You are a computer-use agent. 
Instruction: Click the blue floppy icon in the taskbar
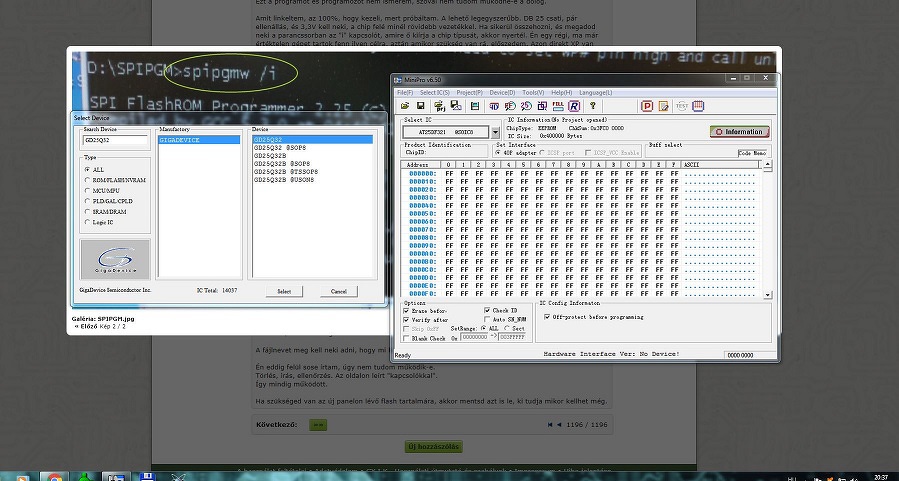click(x=147, y=476)
